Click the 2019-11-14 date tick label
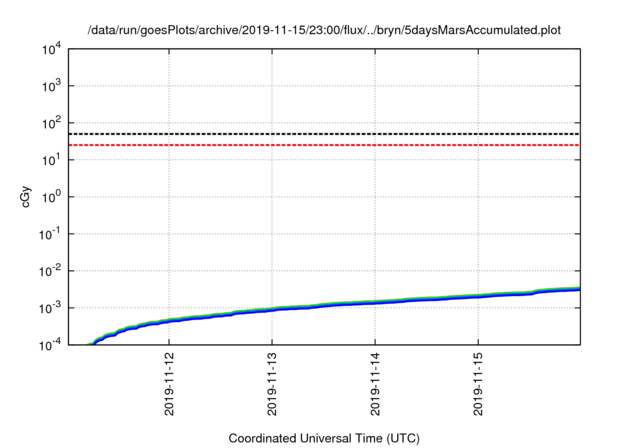Image resolution: width=640 pixels, height=448 pixels. [375, 384]
